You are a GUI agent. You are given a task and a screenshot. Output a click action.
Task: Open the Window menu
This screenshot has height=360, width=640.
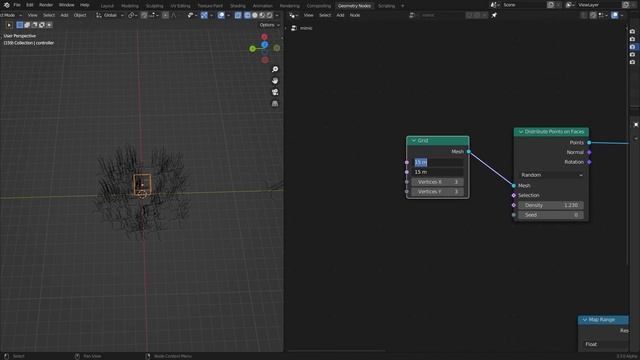coord(67,5)
